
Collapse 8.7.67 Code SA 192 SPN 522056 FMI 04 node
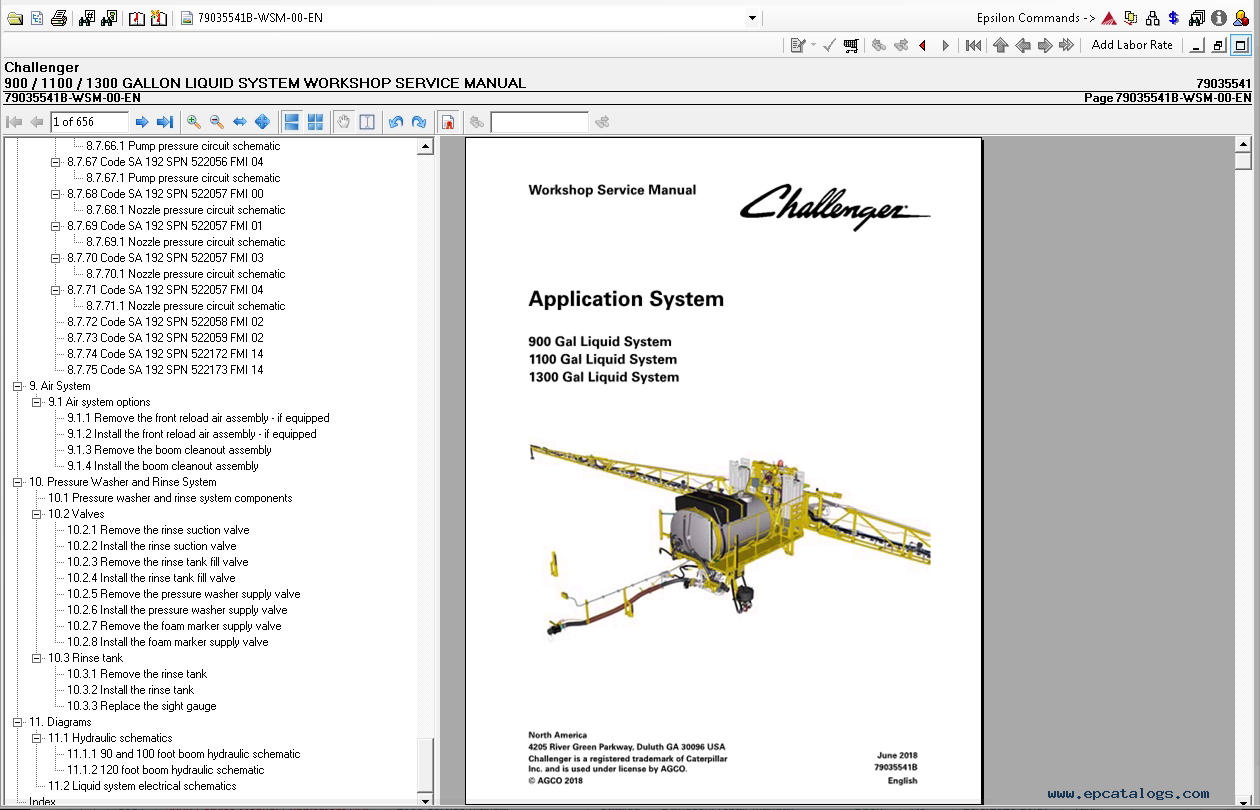coord(56,162)
